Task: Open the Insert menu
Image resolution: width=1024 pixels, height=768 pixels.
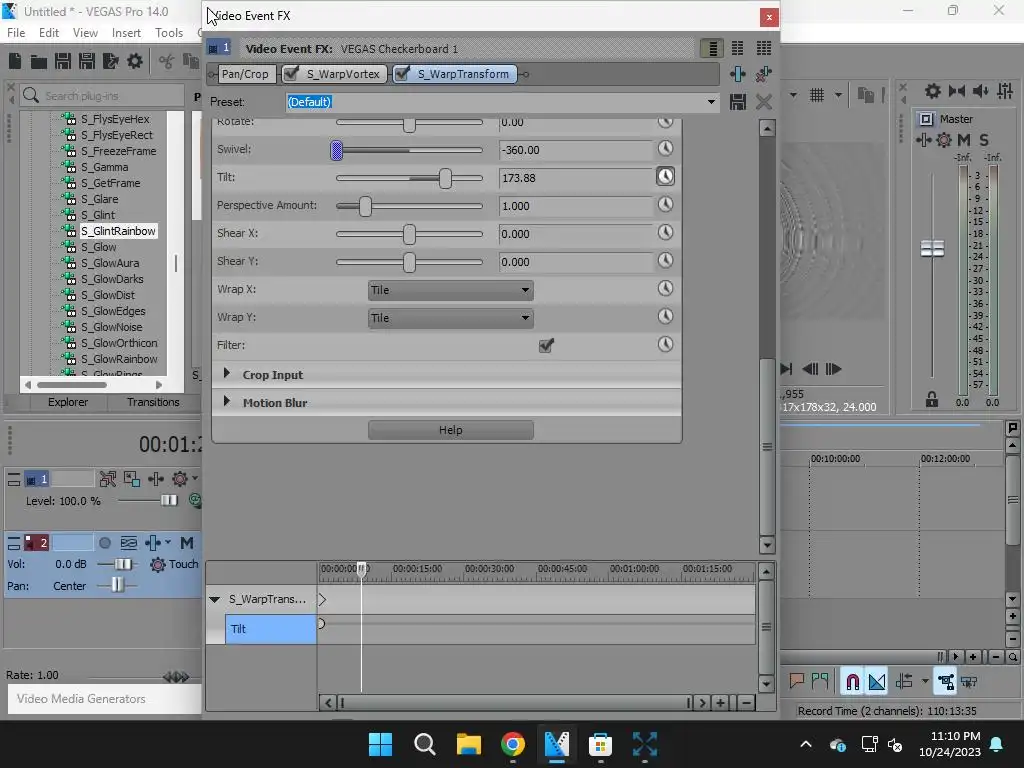Action: pos(126,33)
